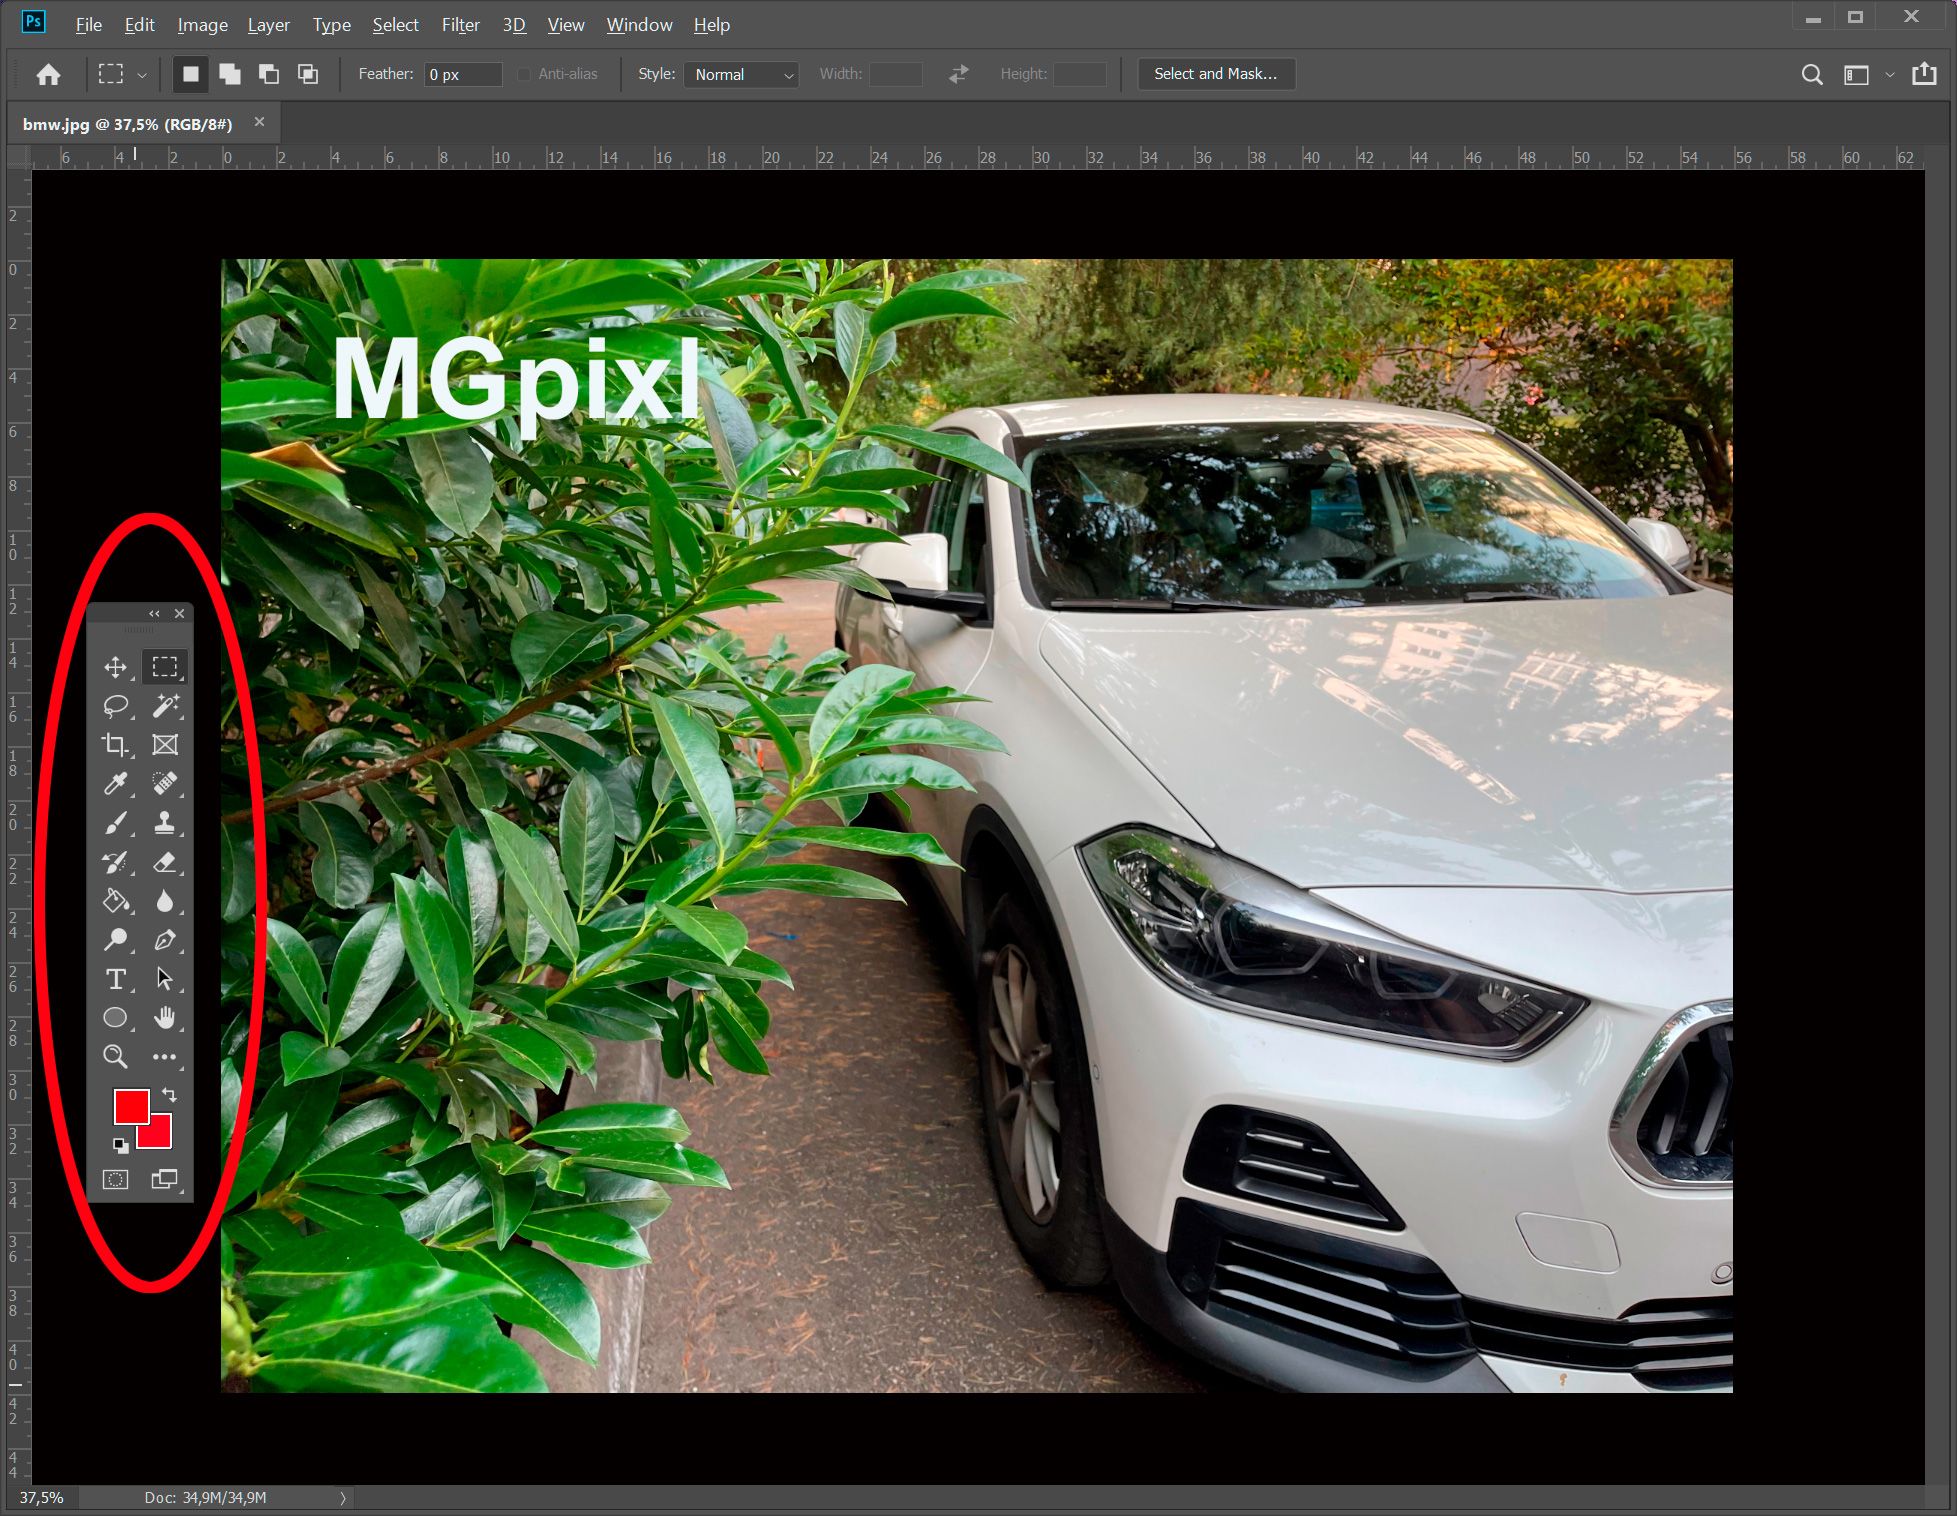Image resolution: width=1957 pixels, height=1516 pixels.
Task: Select the Brush tool
Action: point(121,823)
